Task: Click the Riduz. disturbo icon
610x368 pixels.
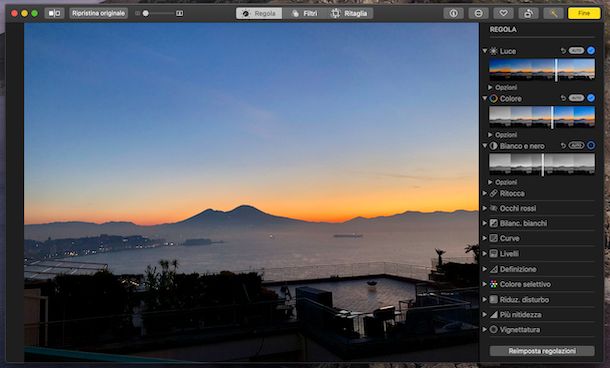Action: (494, 300)
